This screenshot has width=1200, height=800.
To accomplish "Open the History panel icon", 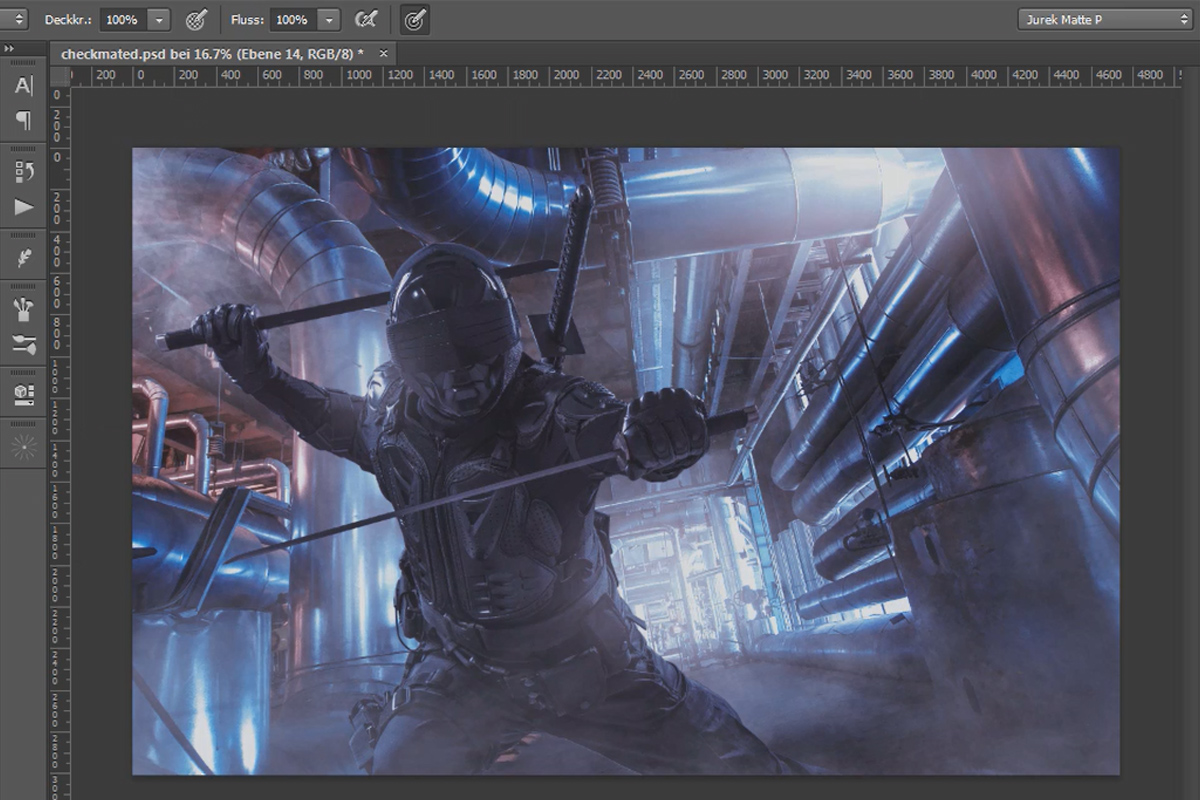I will [x=24, y=171].
